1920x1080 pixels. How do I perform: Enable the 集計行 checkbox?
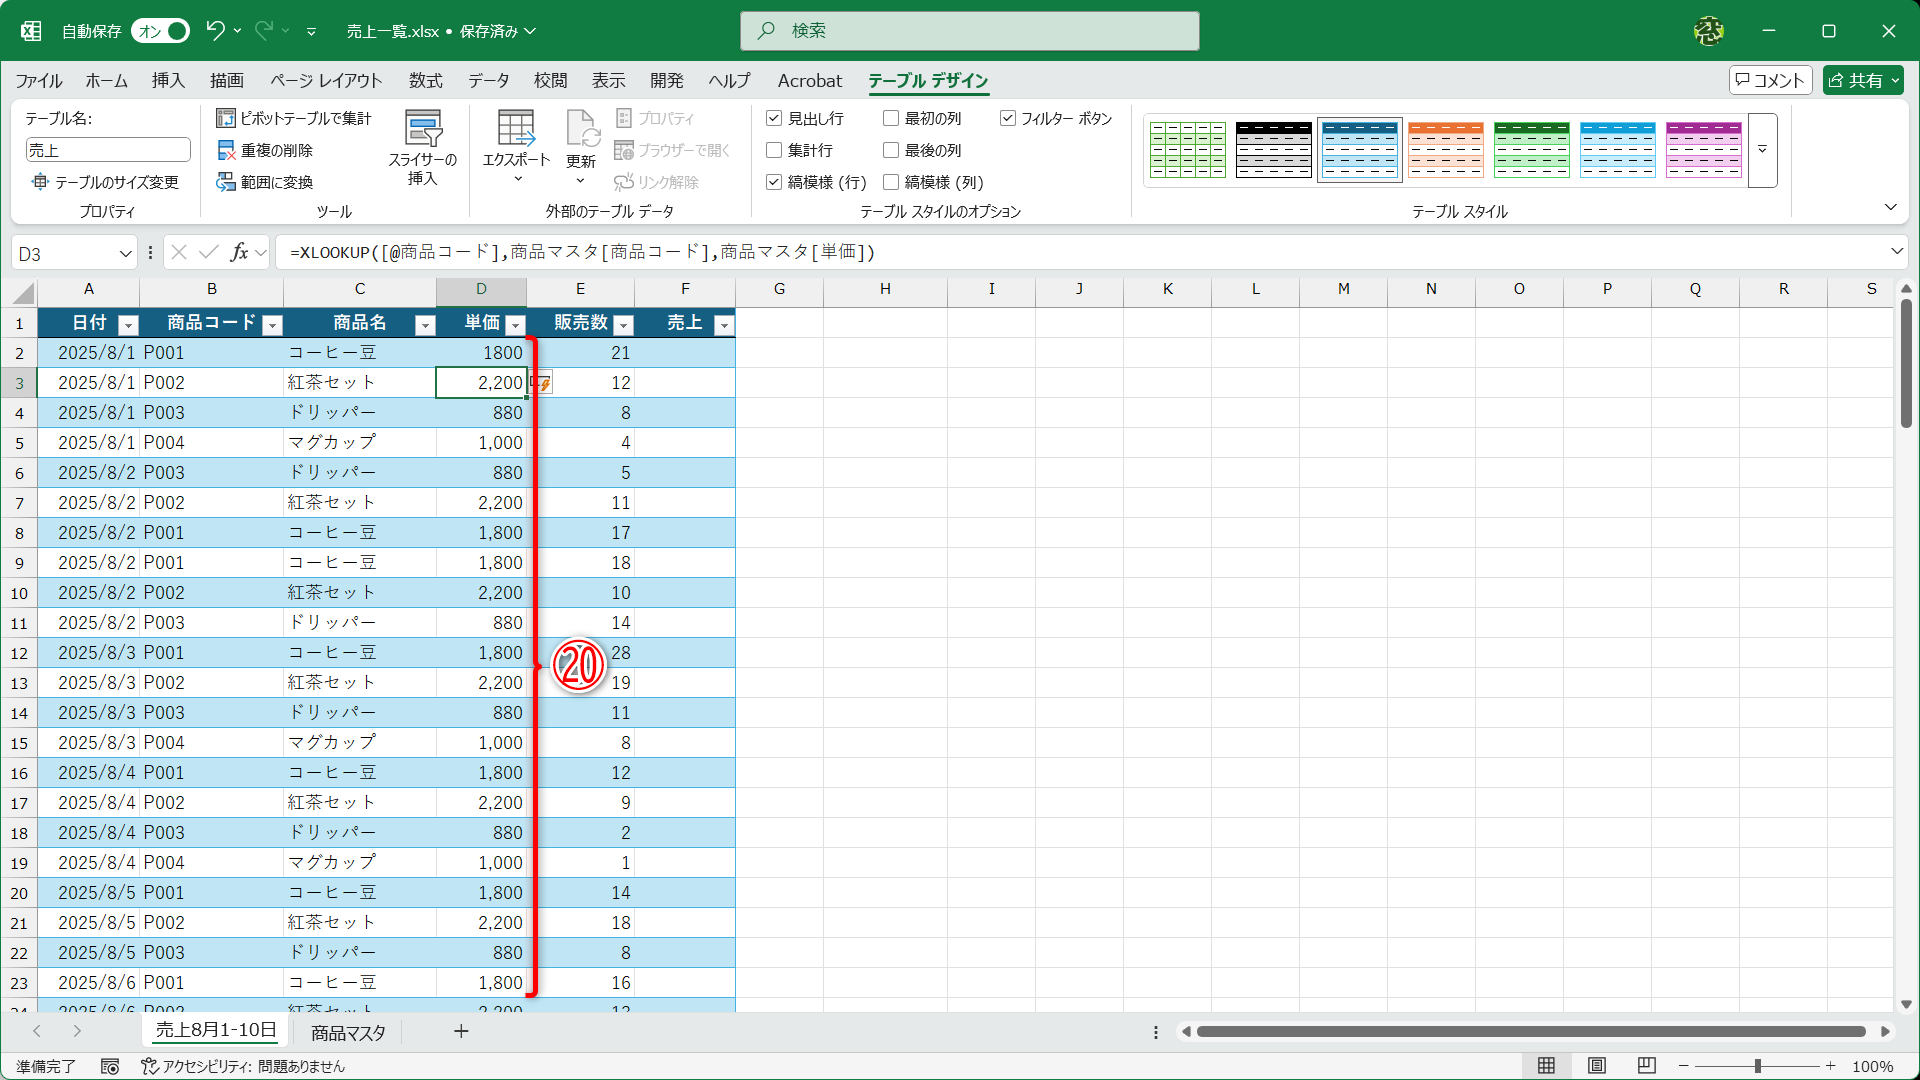click(x=773, y=150)
